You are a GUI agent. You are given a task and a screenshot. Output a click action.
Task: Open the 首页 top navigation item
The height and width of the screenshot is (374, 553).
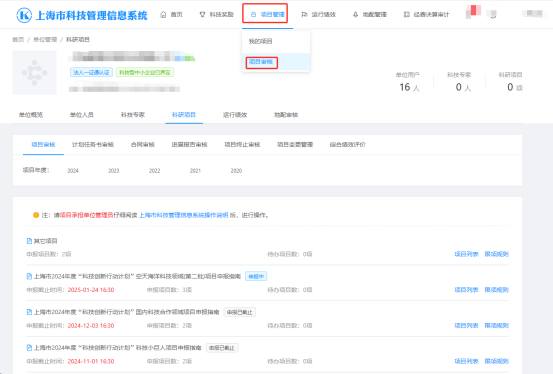tap(171, 14)
